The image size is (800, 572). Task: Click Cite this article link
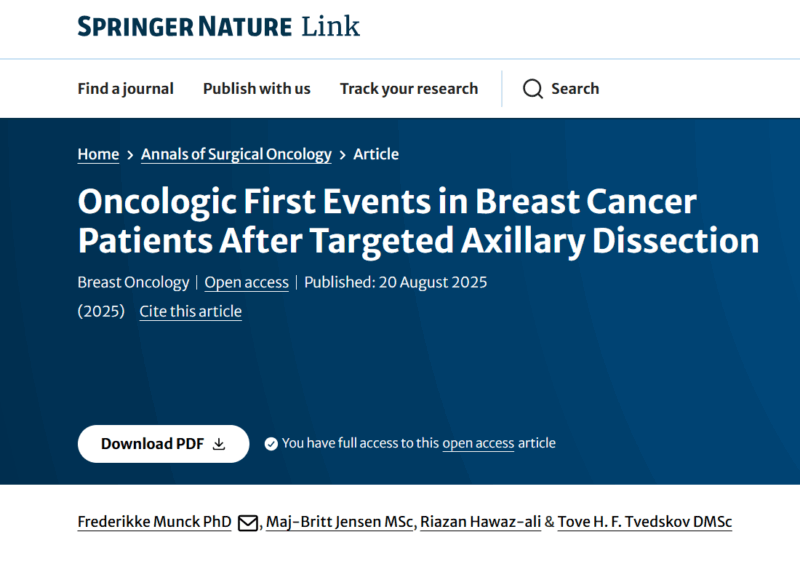pyautogui.click(x=190, y=311)
